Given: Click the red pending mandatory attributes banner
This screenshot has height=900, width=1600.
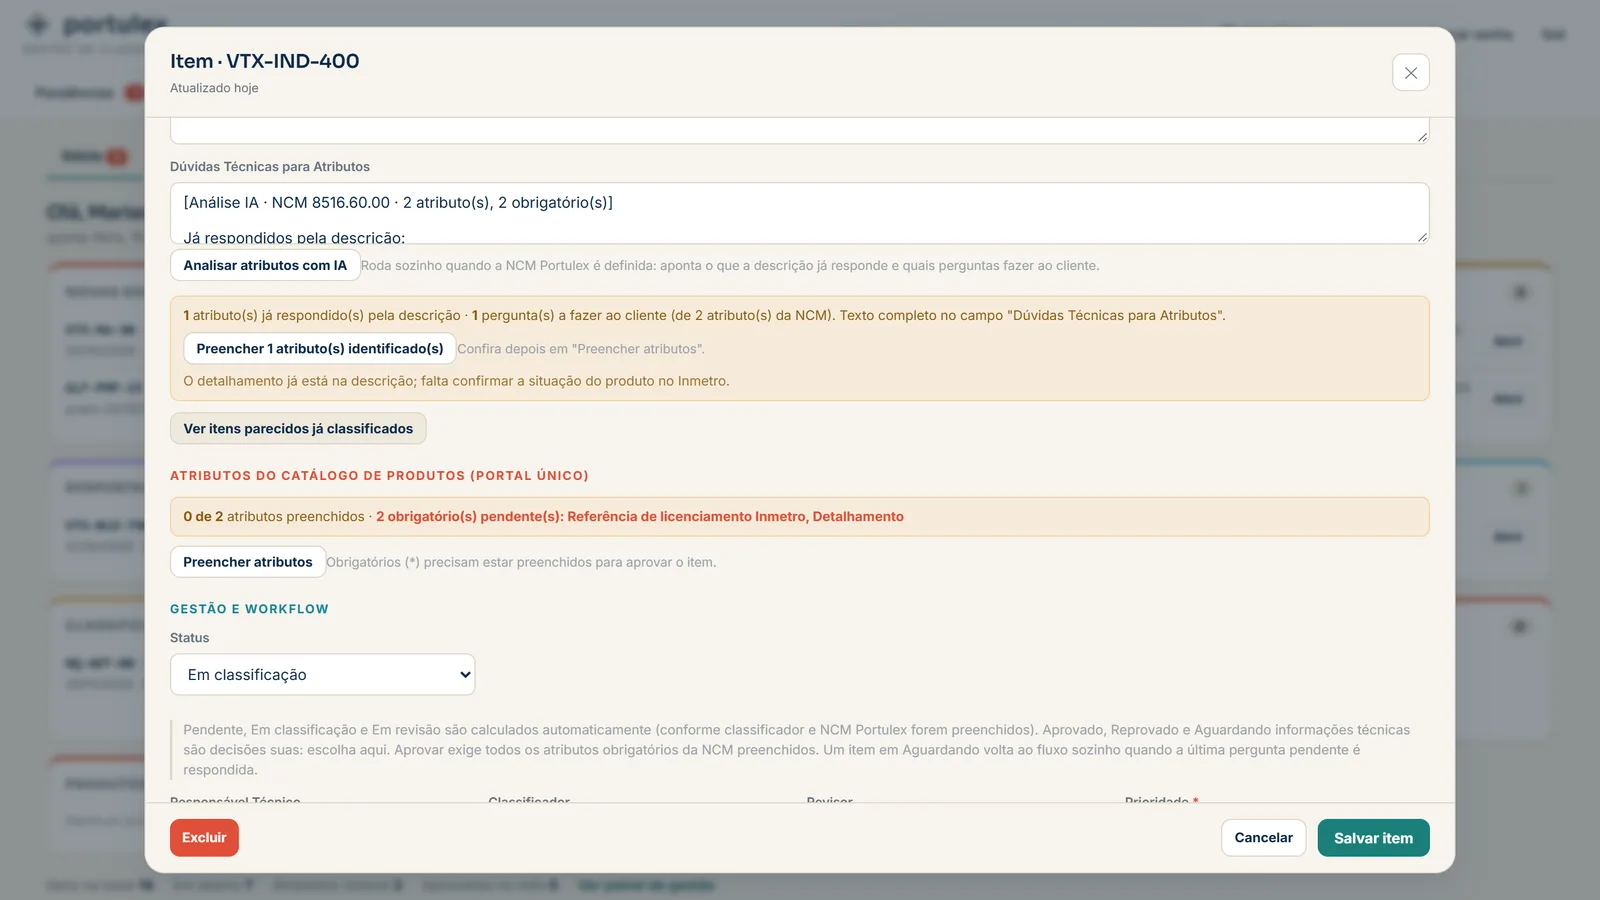Looking at the screenshot, I should [x=799, y=517].
